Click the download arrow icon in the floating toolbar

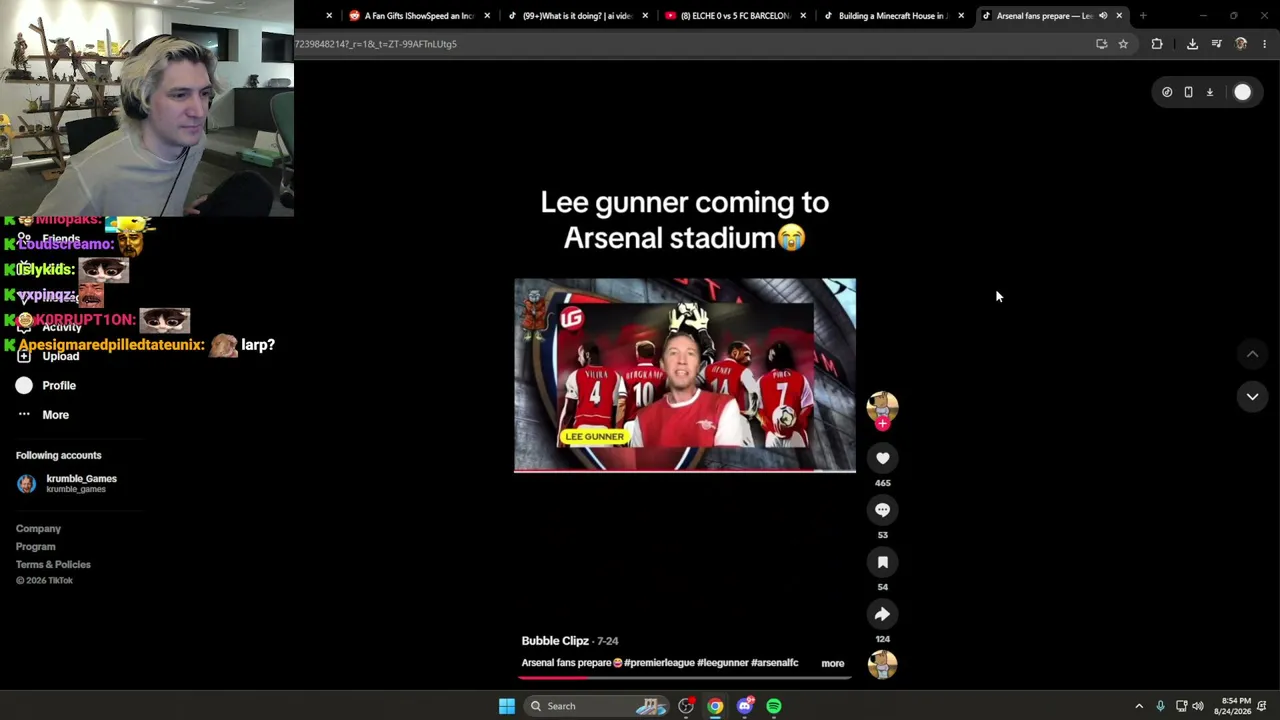click(x=1209, y=92)
